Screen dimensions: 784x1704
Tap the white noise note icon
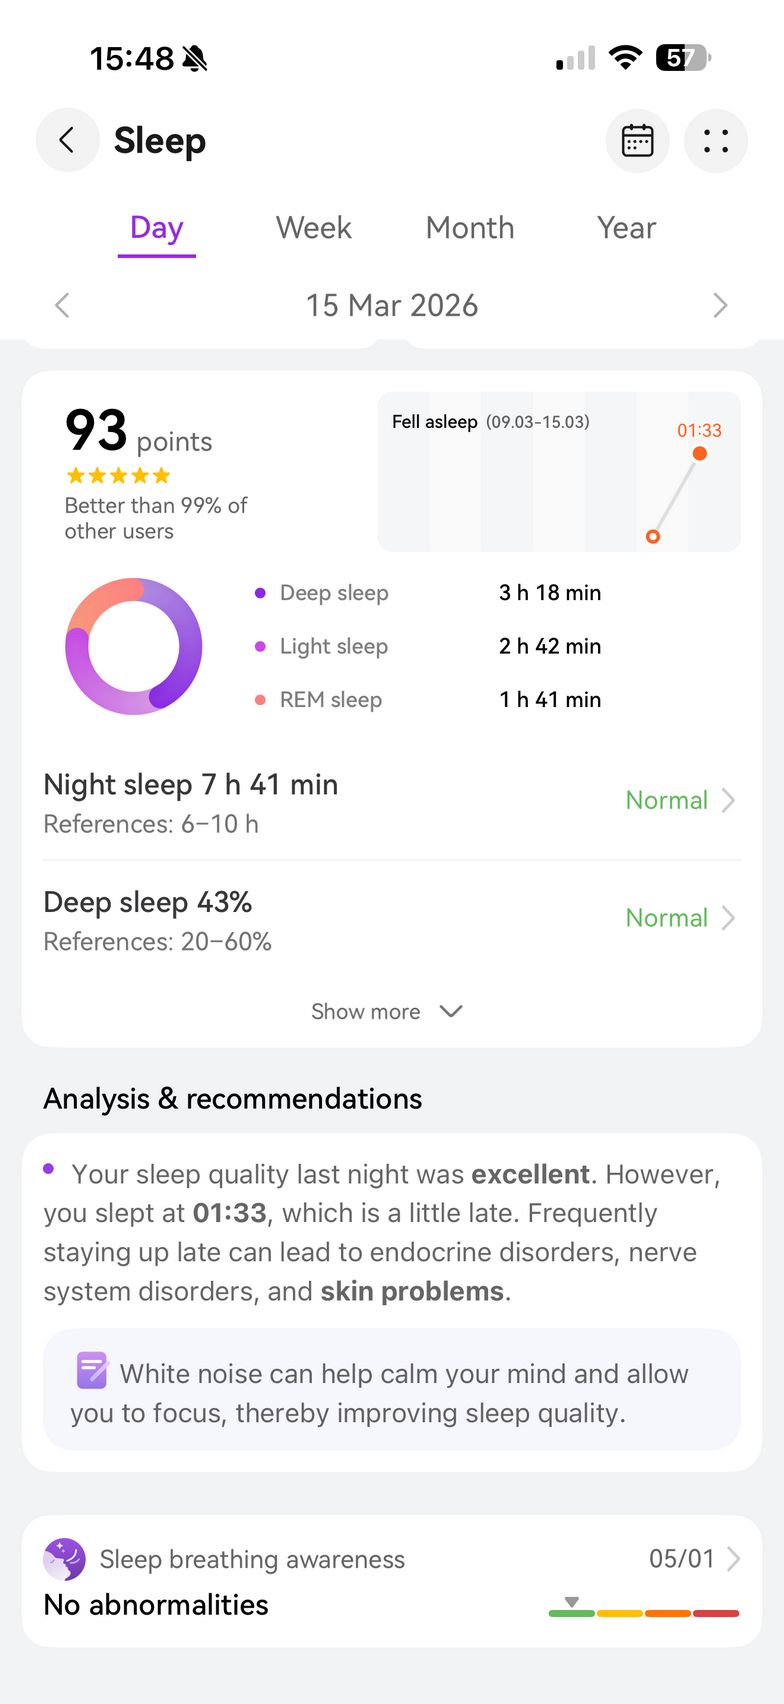tap(92, 1370)
